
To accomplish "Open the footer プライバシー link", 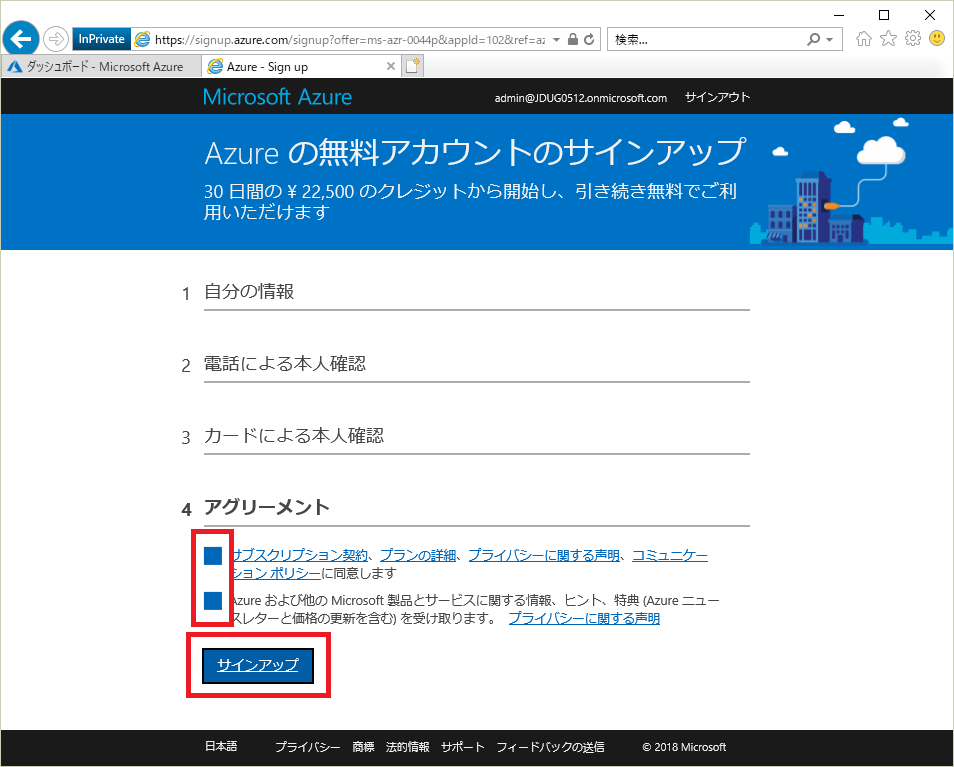I will point(307,747).
